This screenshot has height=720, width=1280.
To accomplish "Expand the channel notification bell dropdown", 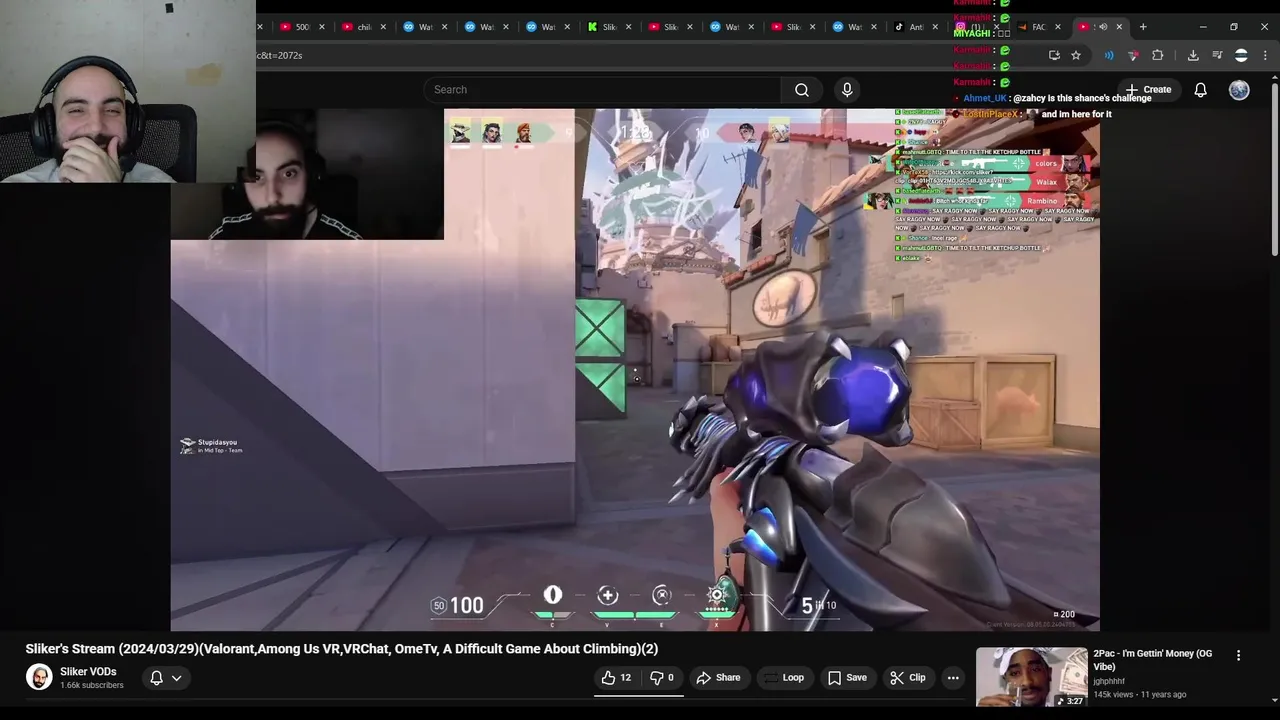I will (x=166, y=678).
